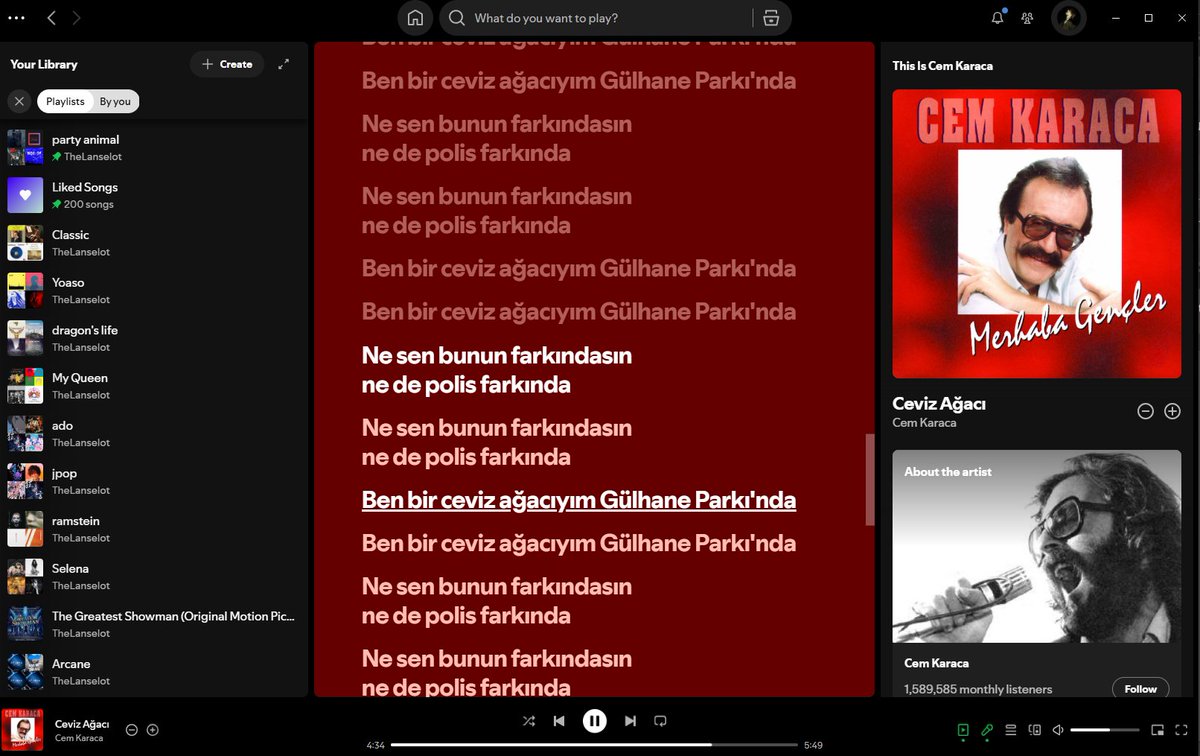This screenshot has height=756, width=1200.
Task: Open the About the artist card
Action: click(x=1036, y=573)
